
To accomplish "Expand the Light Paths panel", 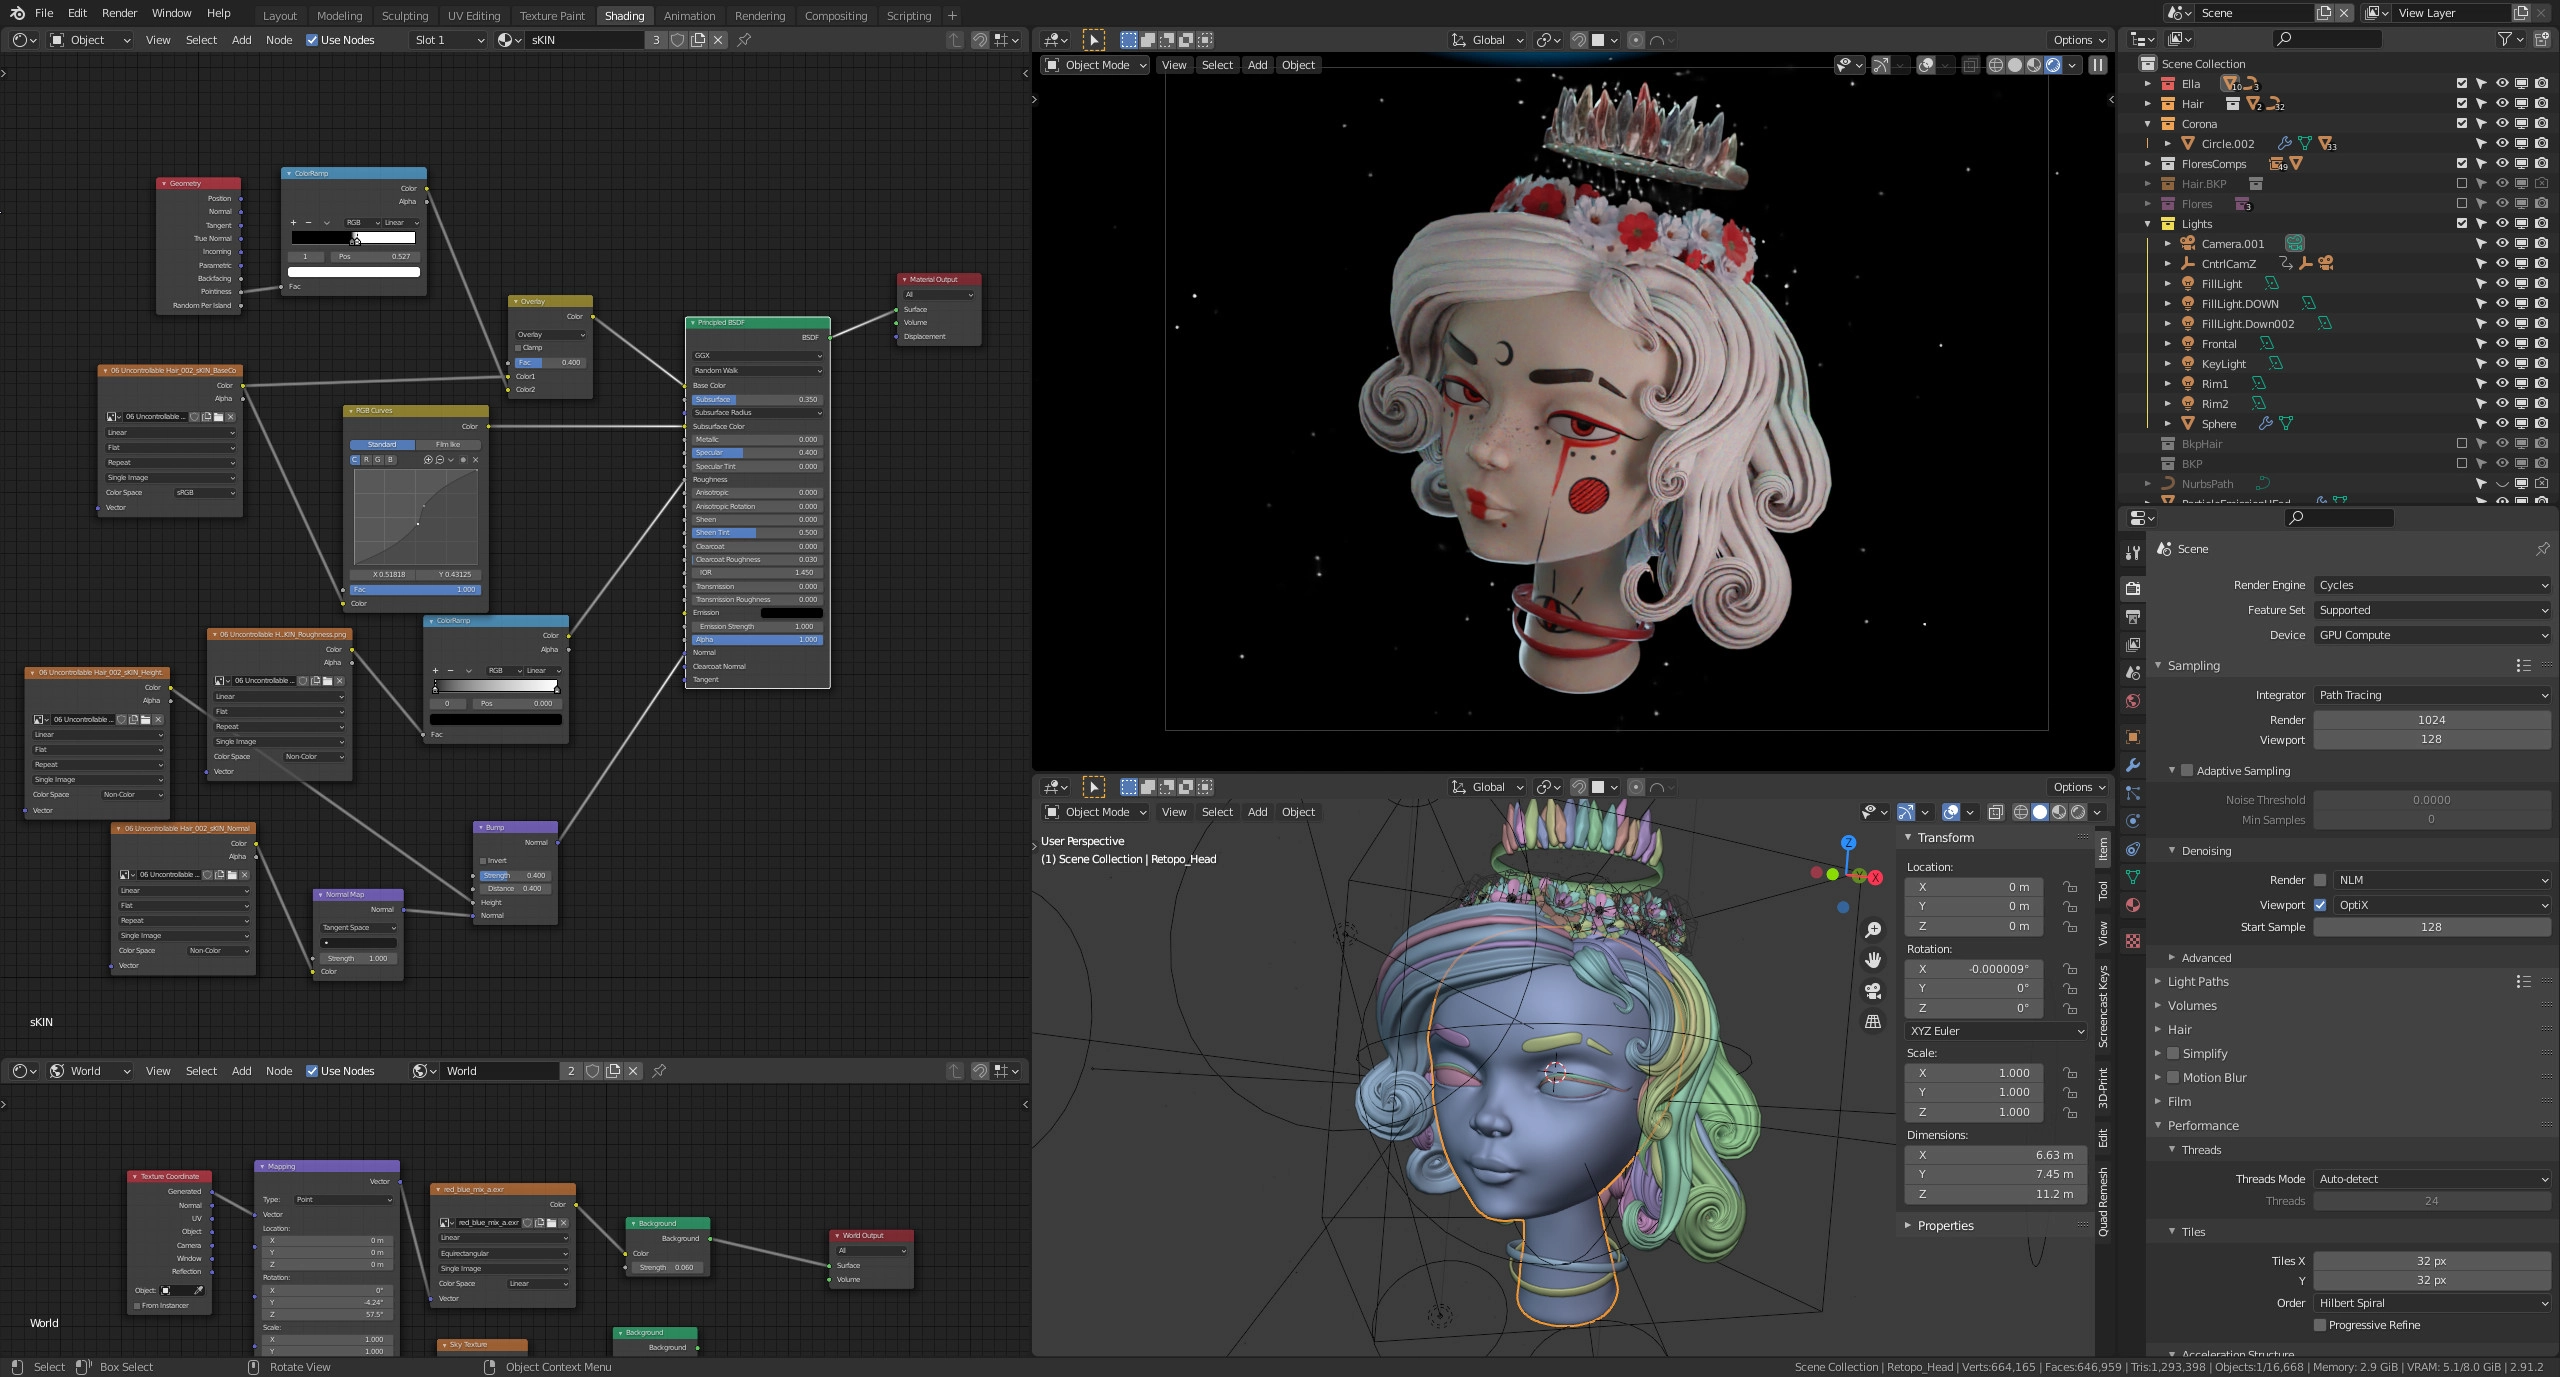I will (x=2198, y=982).
